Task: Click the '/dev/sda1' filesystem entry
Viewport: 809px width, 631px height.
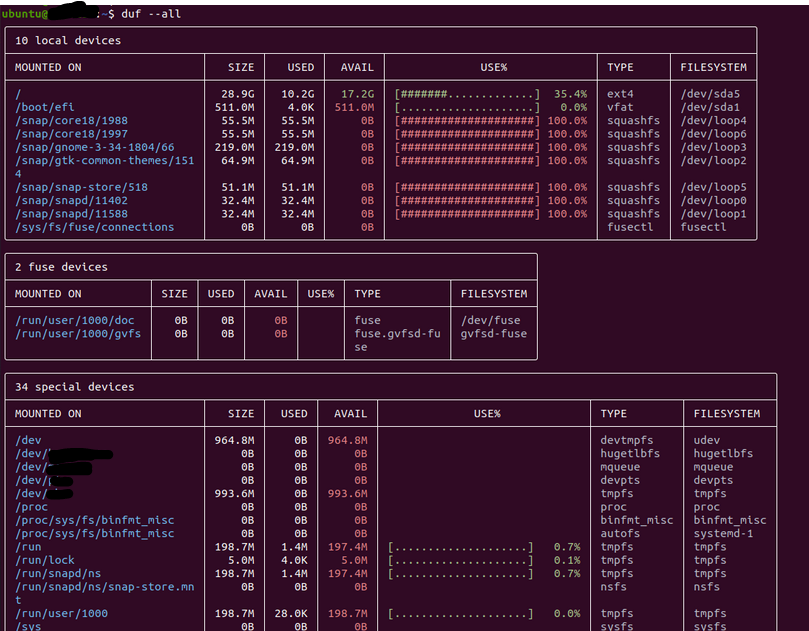Action: (x=710, y=107)
